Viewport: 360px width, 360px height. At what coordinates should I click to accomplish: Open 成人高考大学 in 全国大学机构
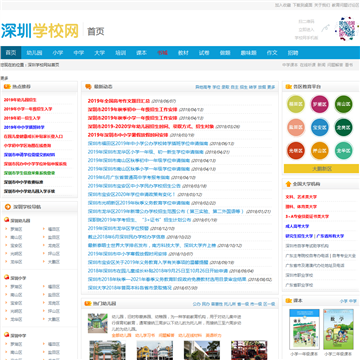pos(297,226)
